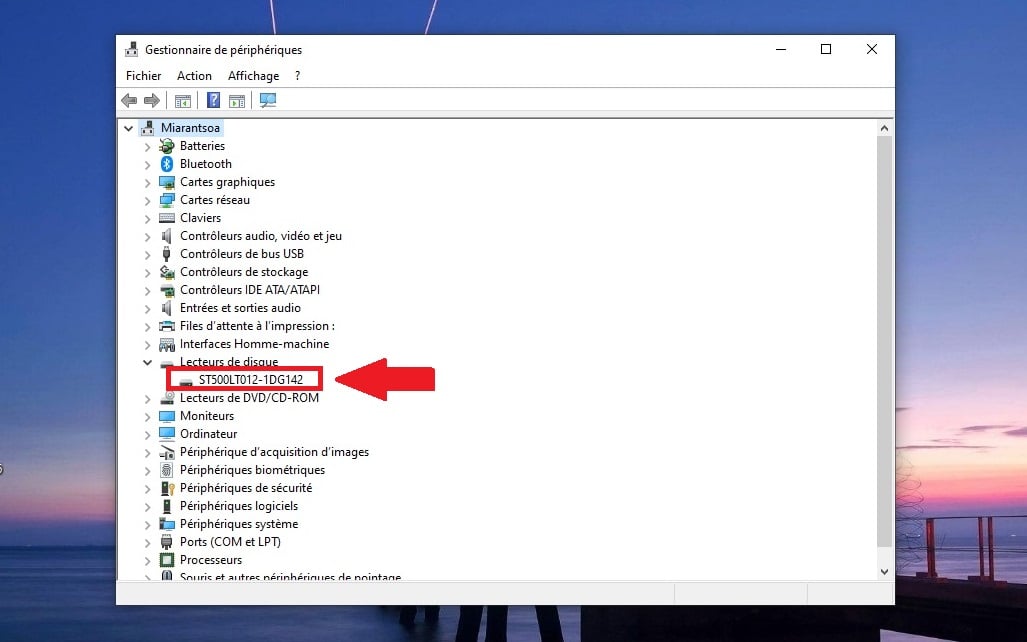
Task: Click the Help toolbar icon
Action: pos(213,100)
